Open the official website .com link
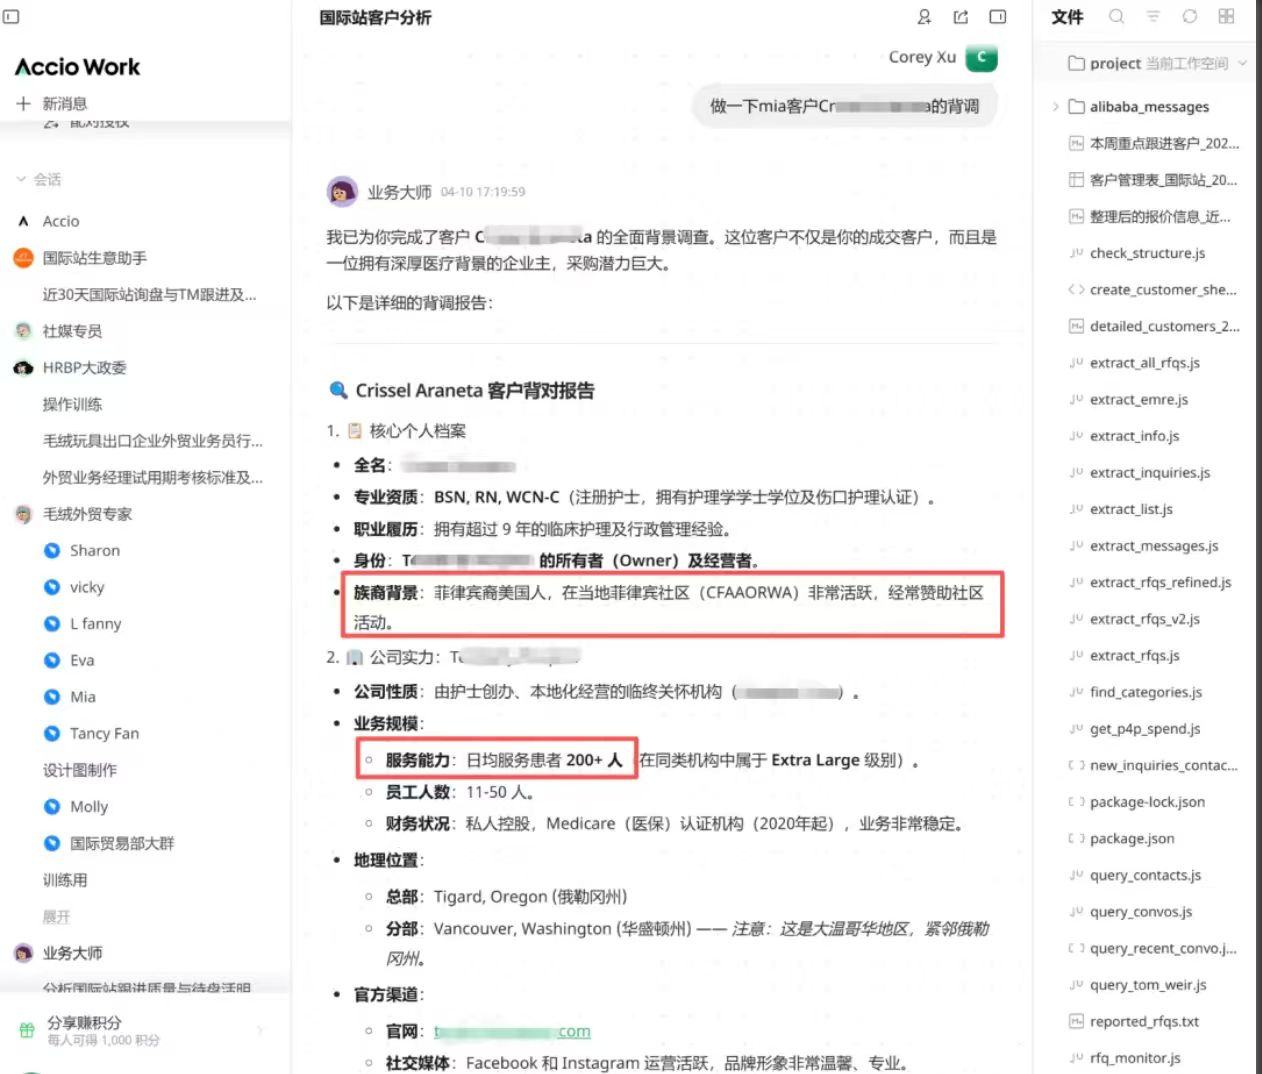The width and height of the screenshot is (1262, 1074). (512, 1031)
